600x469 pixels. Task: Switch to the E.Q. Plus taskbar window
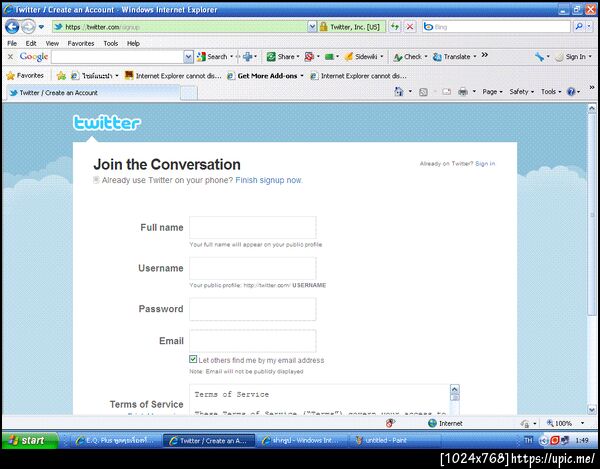[x=114, y=441]
